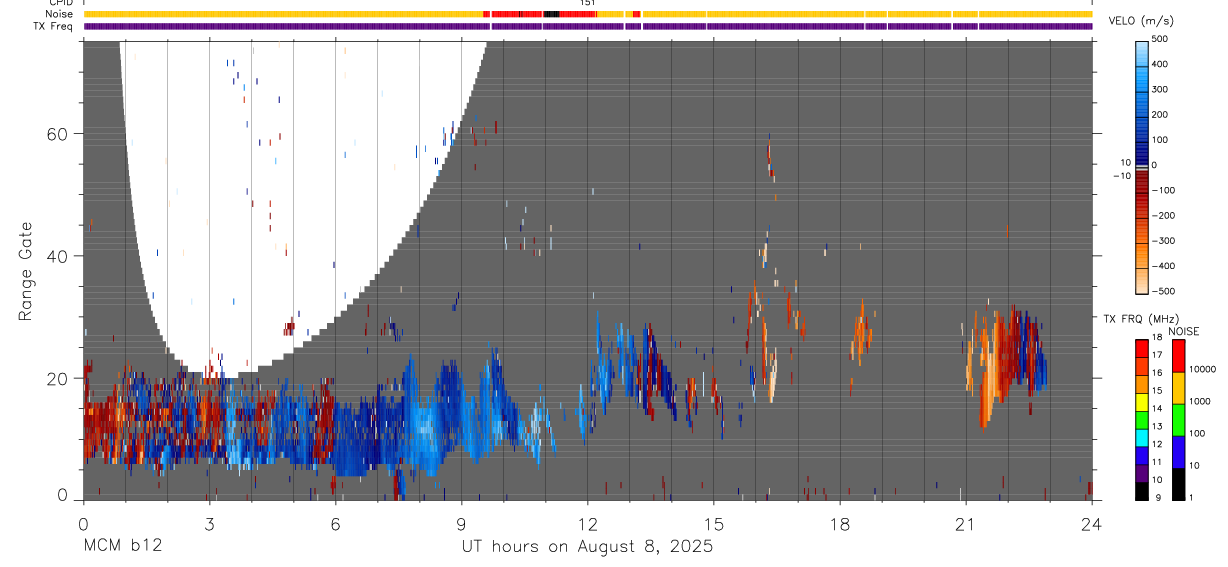Viewport: 1228px width, 567px height.
Task: Click the 'NOISE' legend title
Action: pos(1183,331)
